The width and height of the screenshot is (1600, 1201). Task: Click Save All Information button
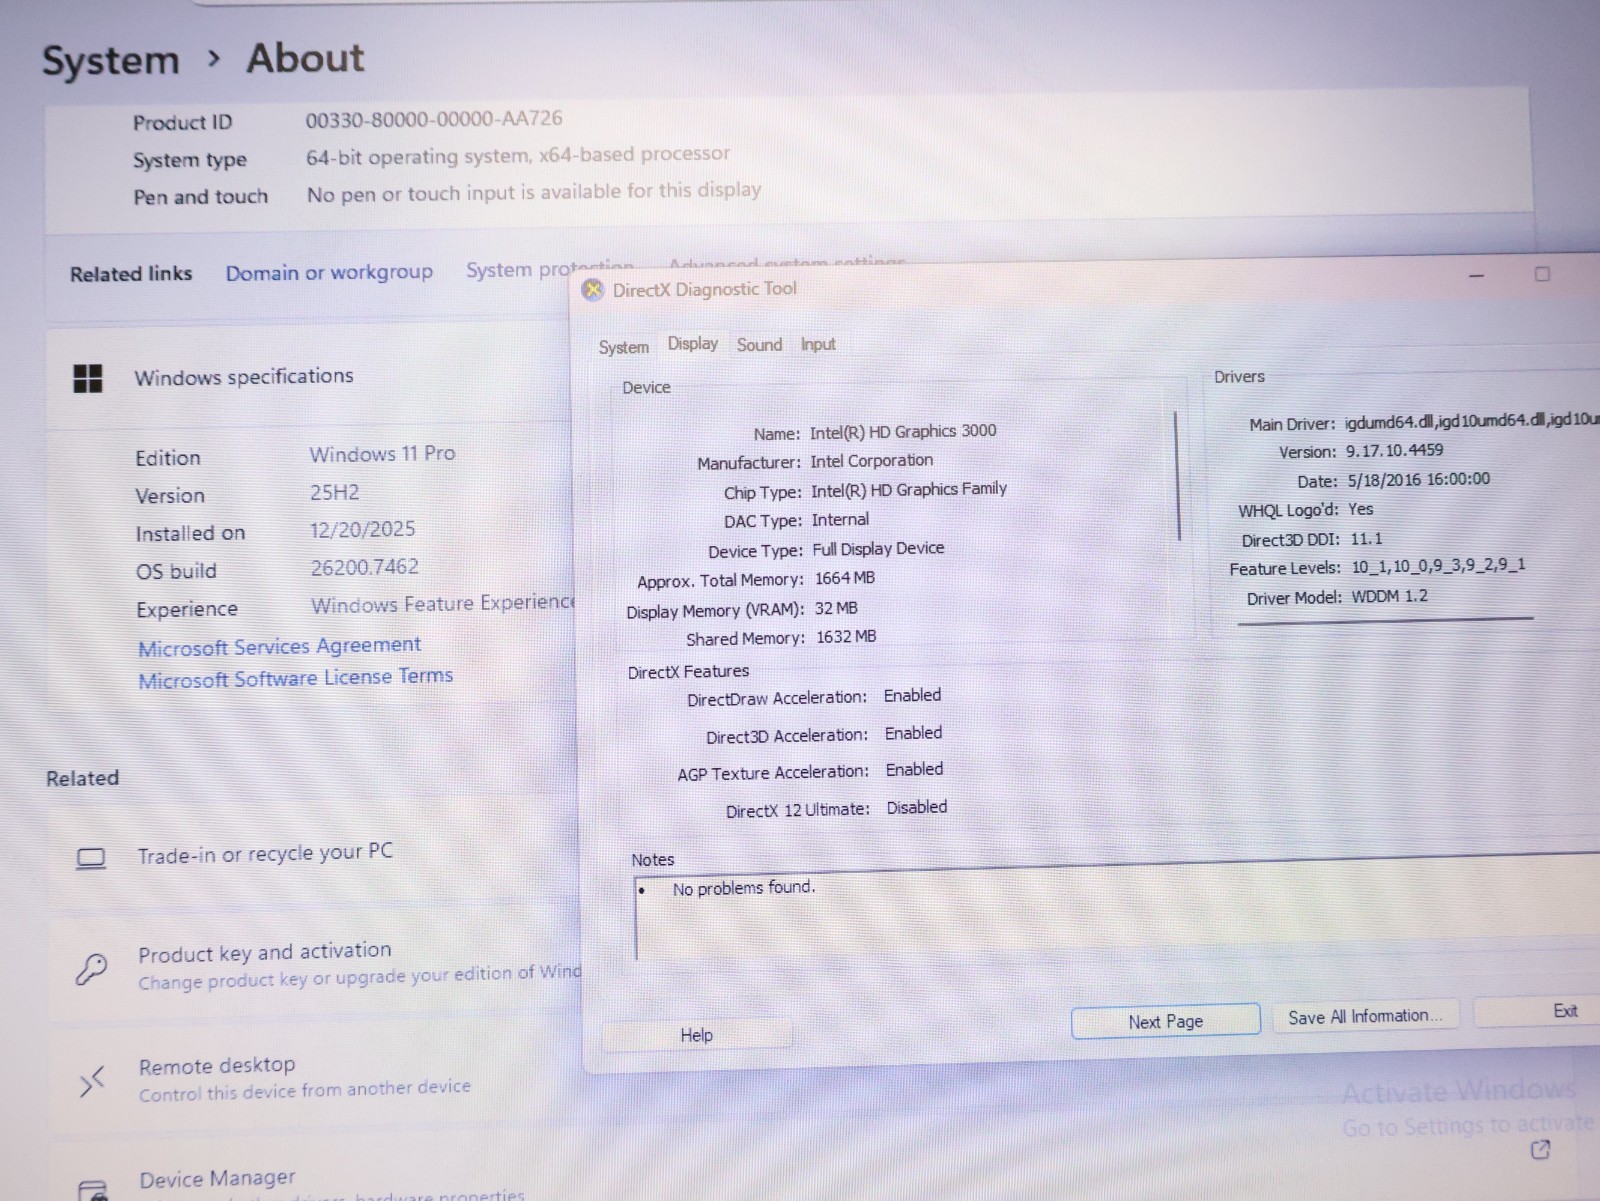[1365, 1016]
